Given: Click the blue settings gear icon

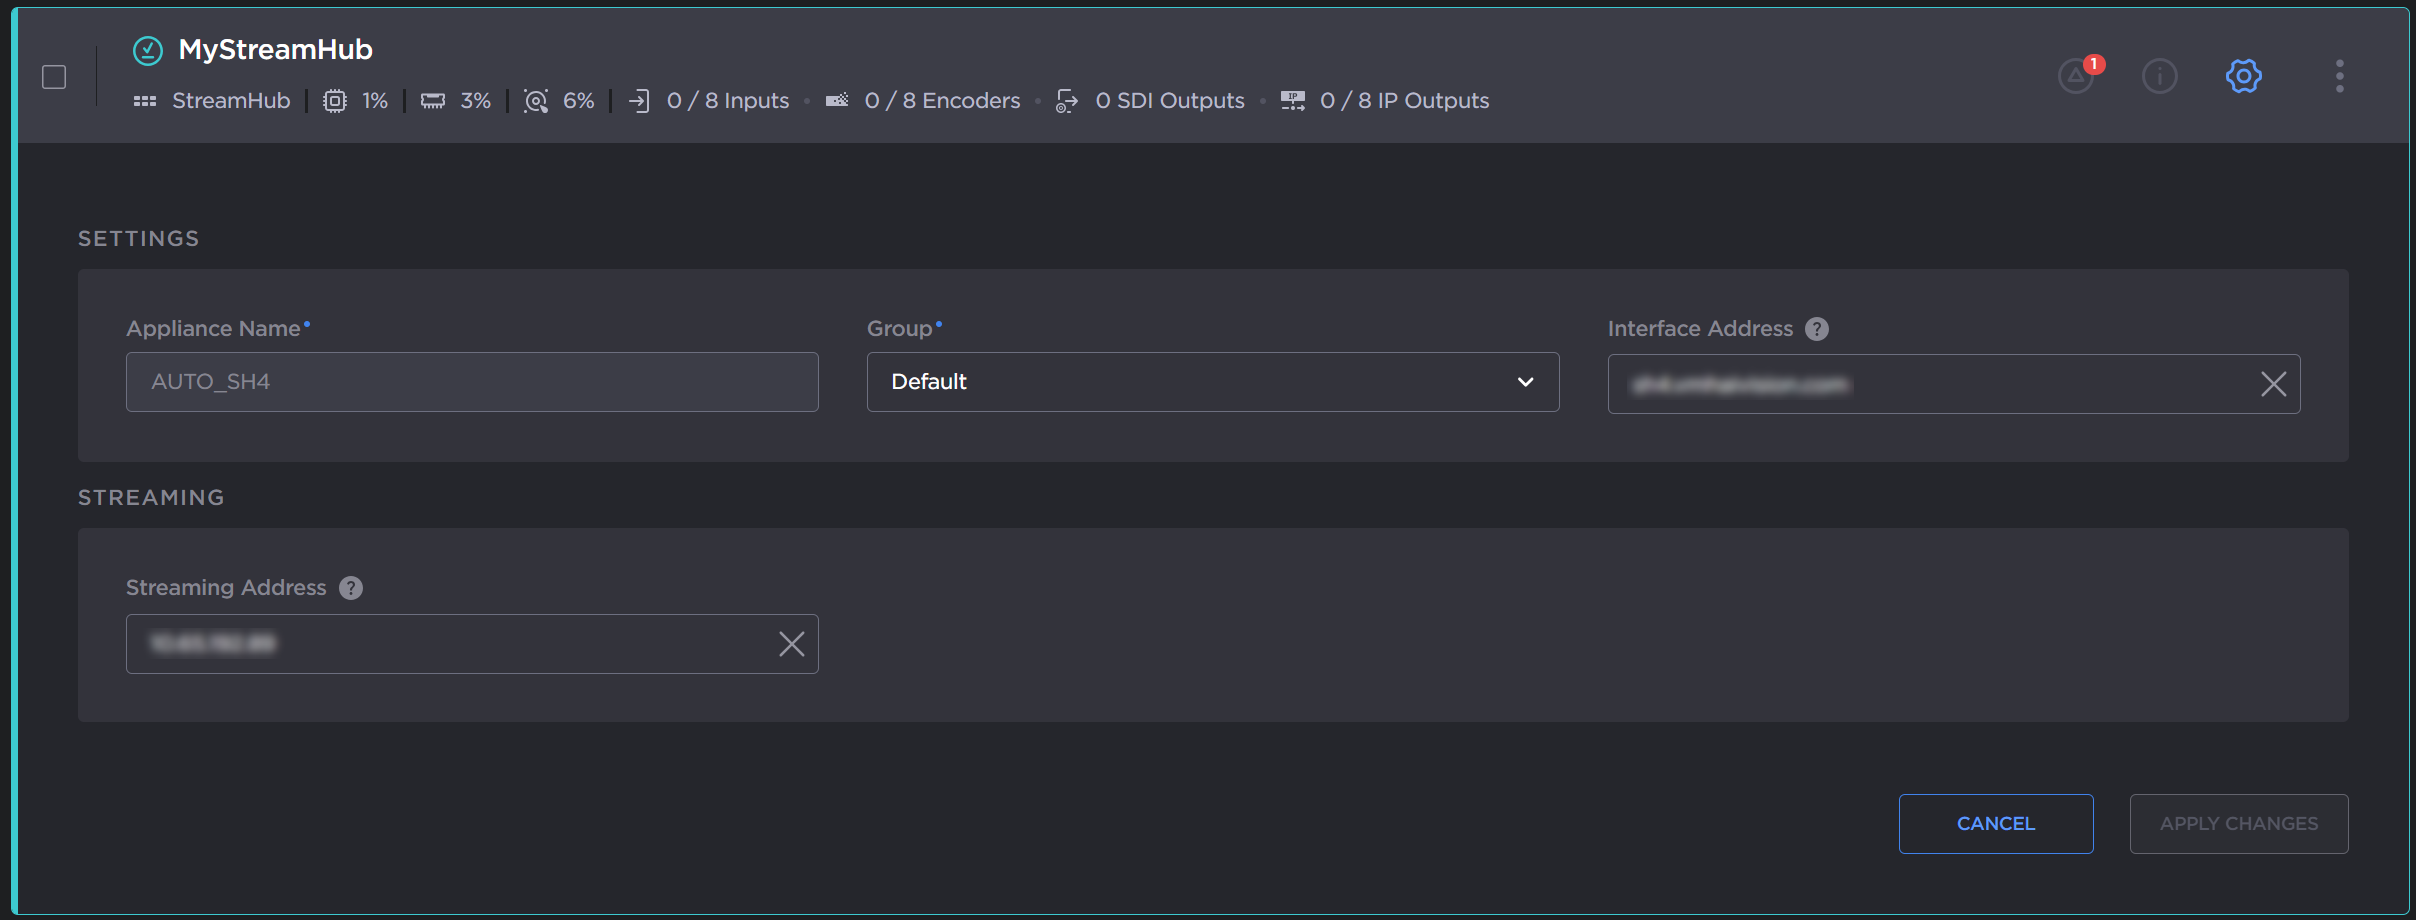Looking at the screenshot, I should [2244, 76].
